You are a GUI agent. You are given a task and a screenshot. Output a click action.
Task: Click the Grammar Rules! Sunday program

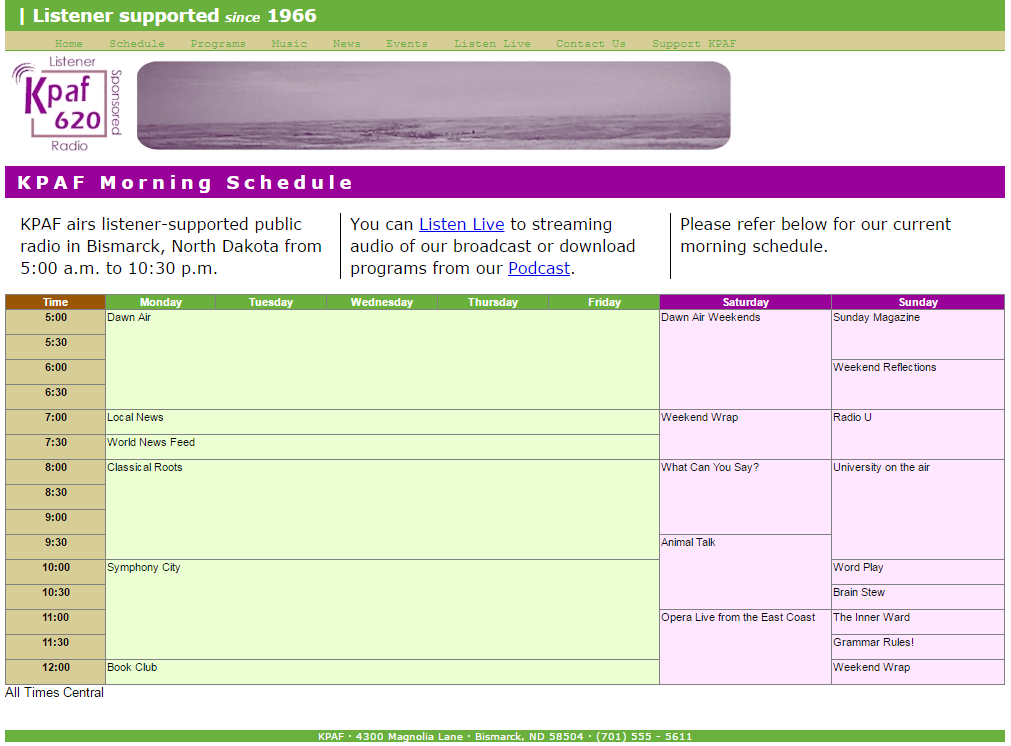tap(873, 643)
